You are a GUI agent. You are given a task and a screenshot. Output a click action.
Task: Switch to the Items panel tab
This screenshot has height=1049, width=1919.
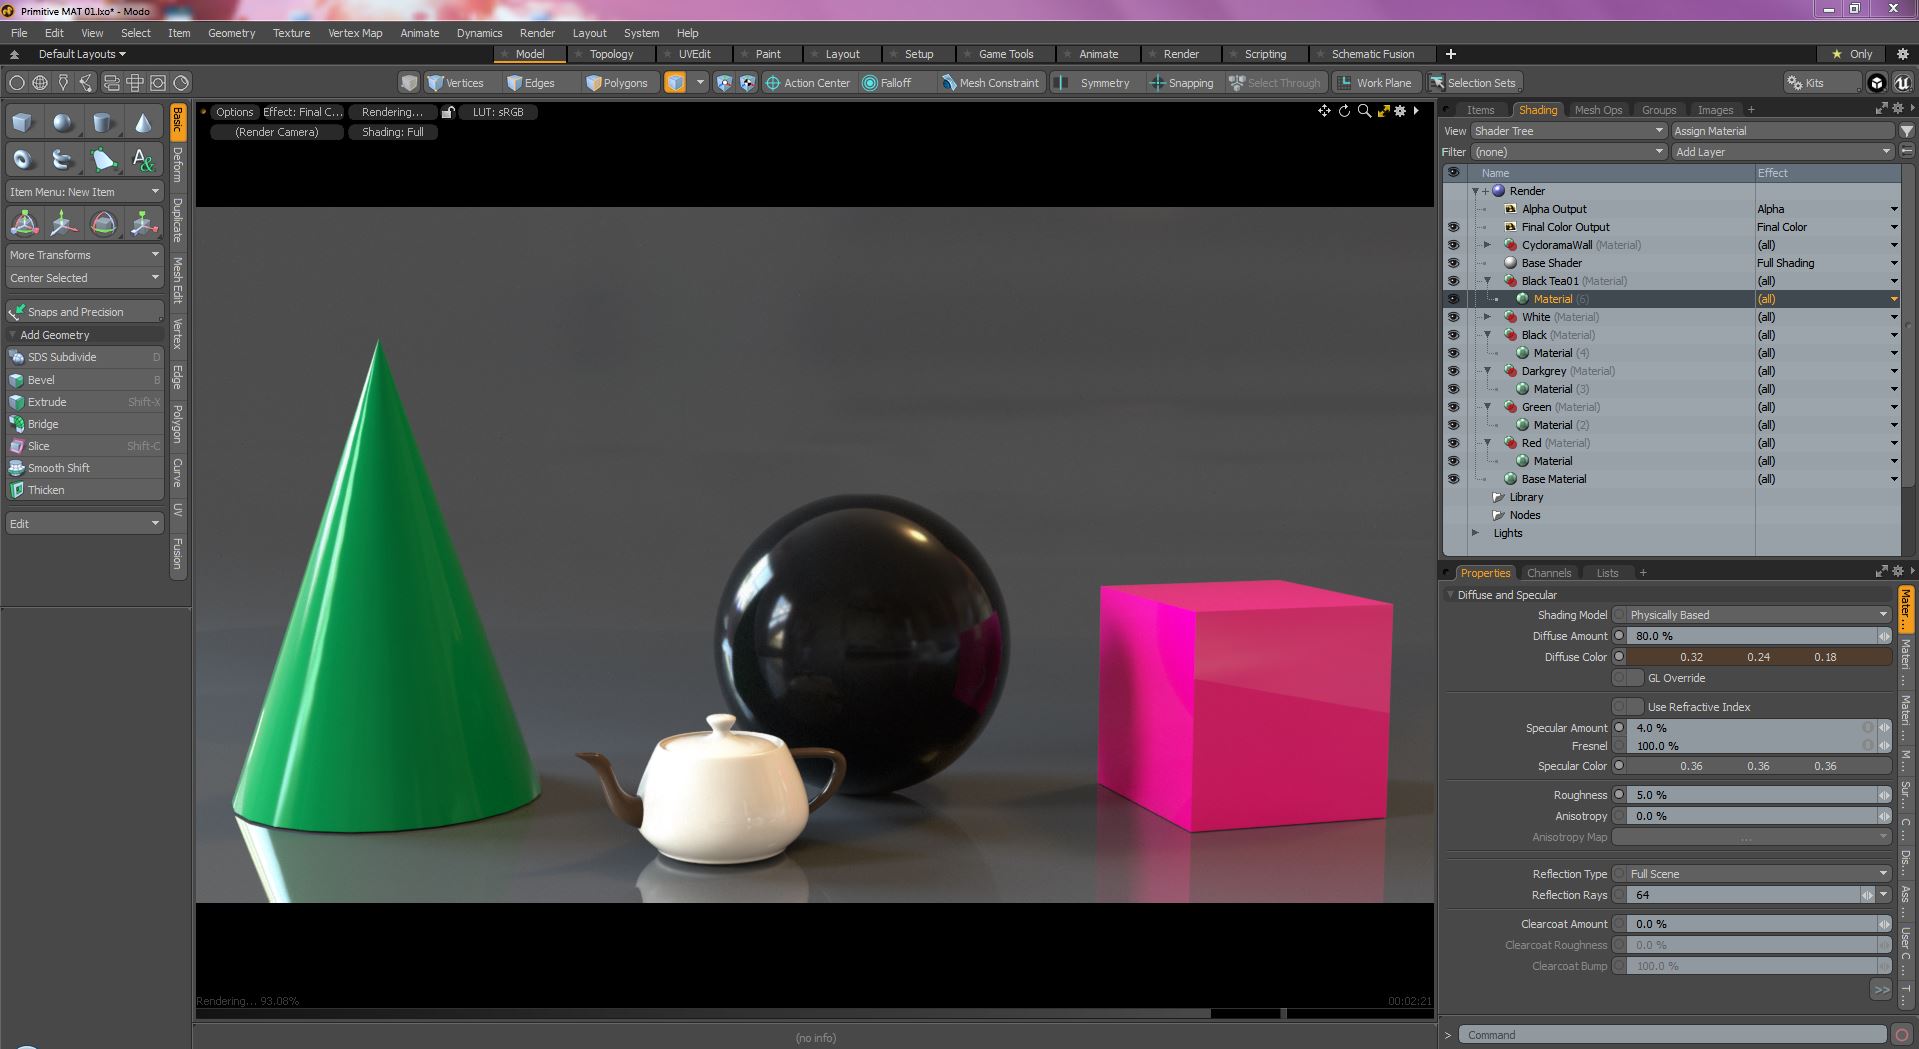pos(1480,110)
